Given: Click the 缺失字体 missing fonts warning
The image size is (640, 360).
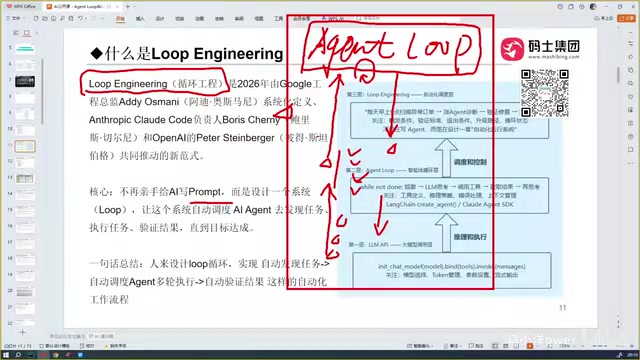Looking at the screenshot, I should pyautogui.click(x=116, y=346).
